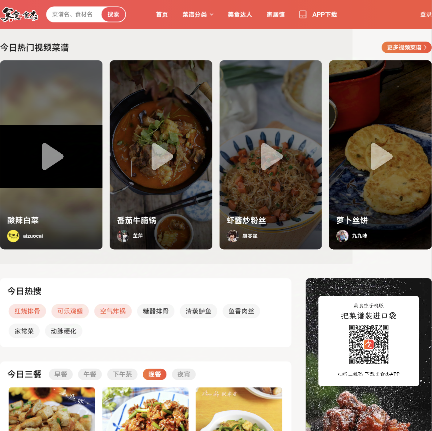
Task: Switch to the 晚餐 meal tab
Action: point(155,374)
